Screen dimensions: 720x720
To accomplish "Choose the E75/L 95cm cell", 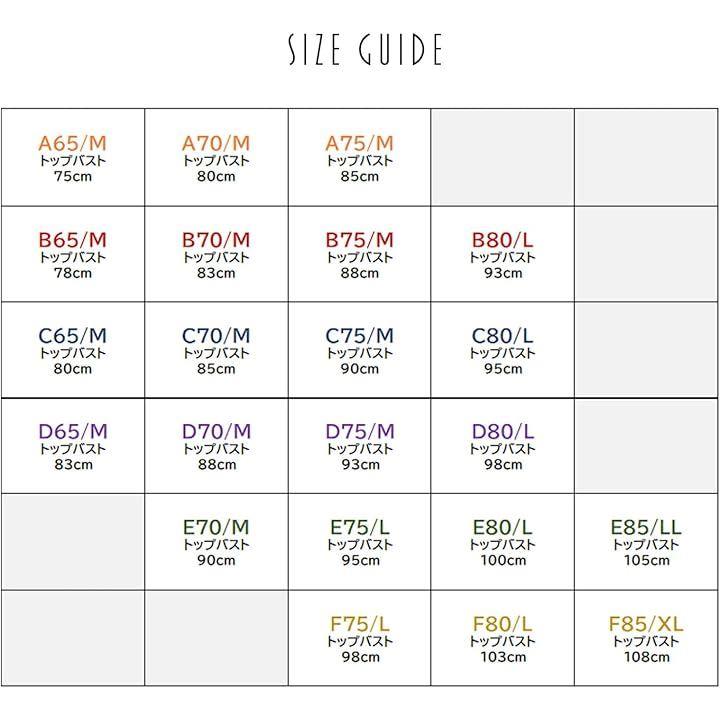I will coord(360,542).
